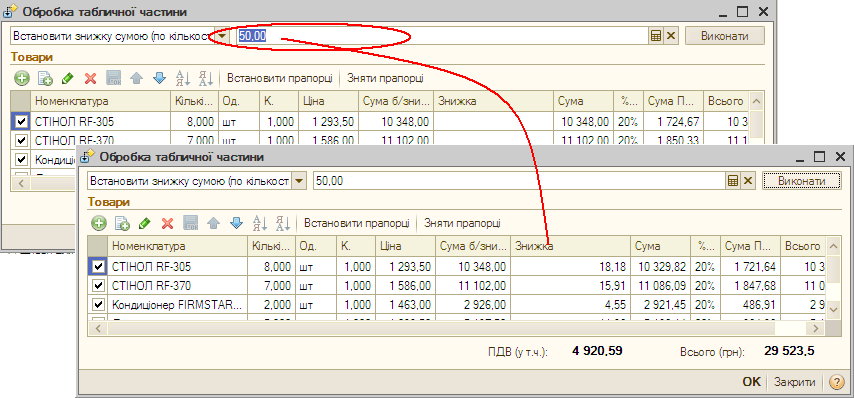Click horizontal scrollbar right arrow in front window

(815, 328)
